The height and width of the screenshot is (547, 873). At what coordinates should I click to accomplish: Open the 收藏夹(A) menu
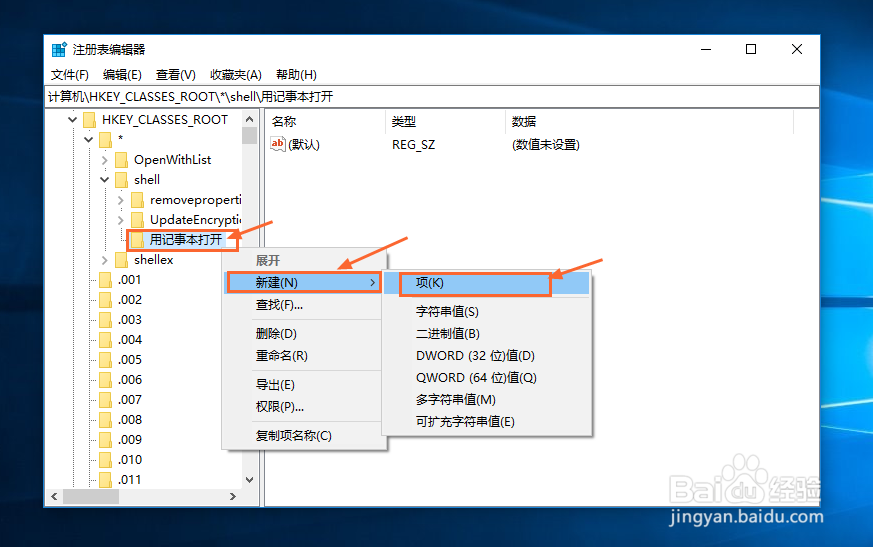coord(236,75)
